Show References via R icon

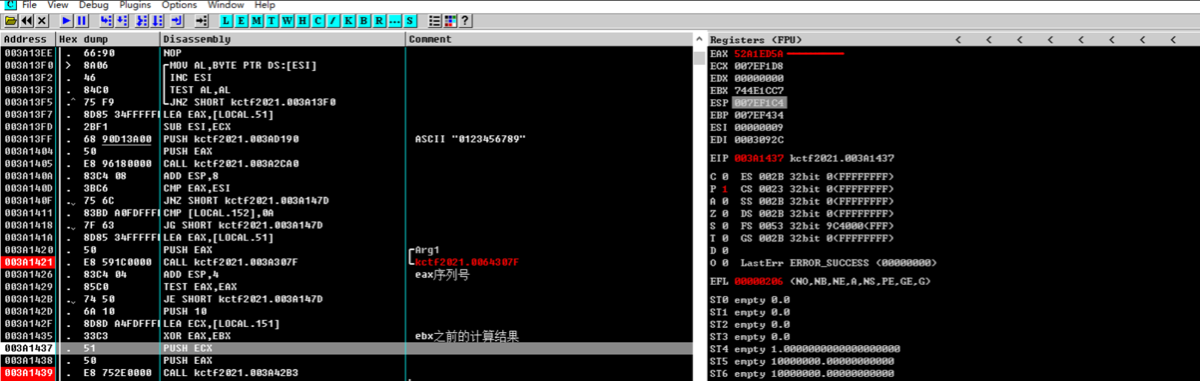[378, 20]
